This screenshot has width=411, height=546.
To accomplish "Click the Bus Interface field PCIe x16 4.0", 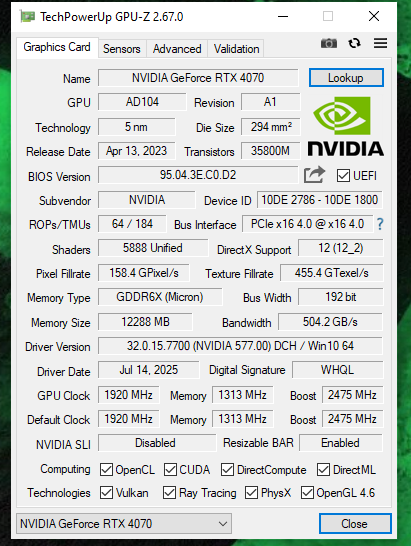I will point(308,224).
